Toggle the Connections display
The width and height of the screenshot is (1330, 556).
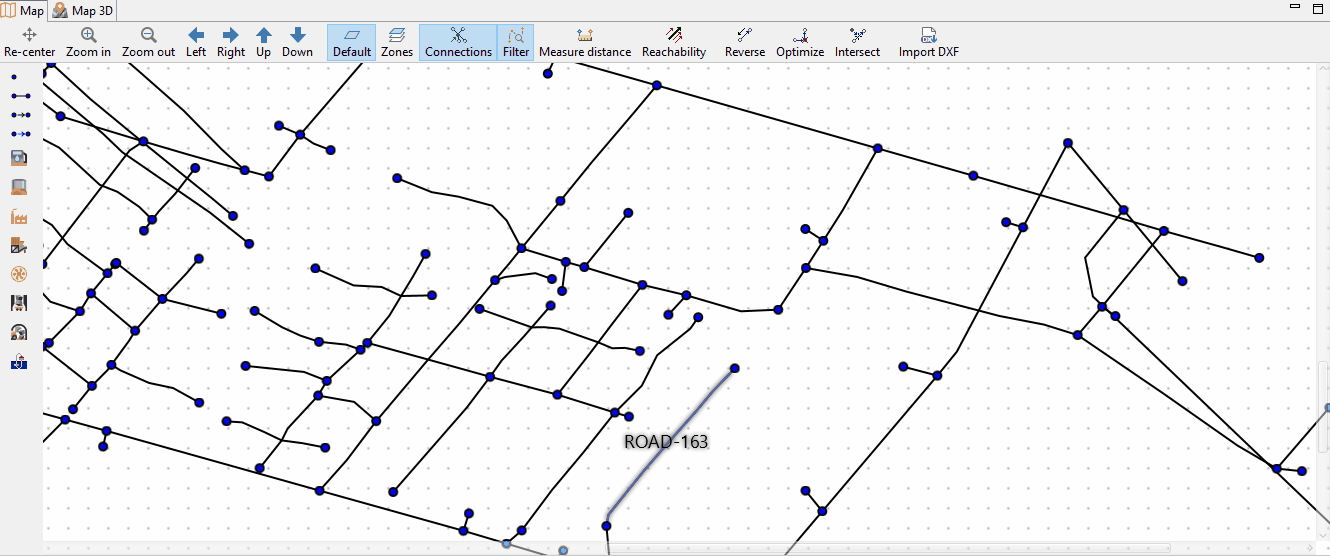(x=458, y=43)
